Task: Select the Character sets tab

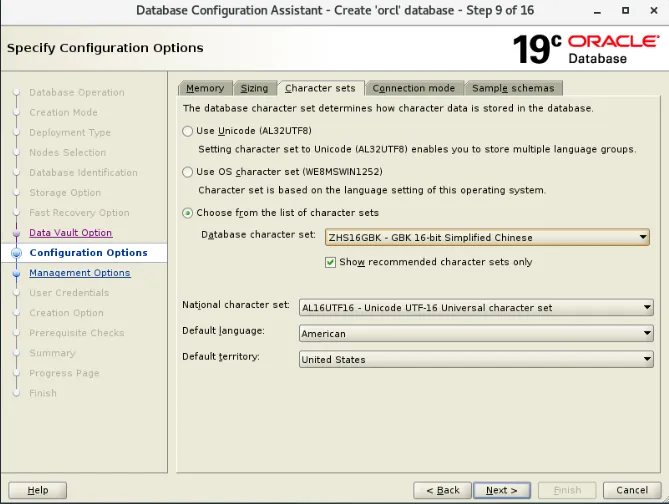Action: point(320,88)
